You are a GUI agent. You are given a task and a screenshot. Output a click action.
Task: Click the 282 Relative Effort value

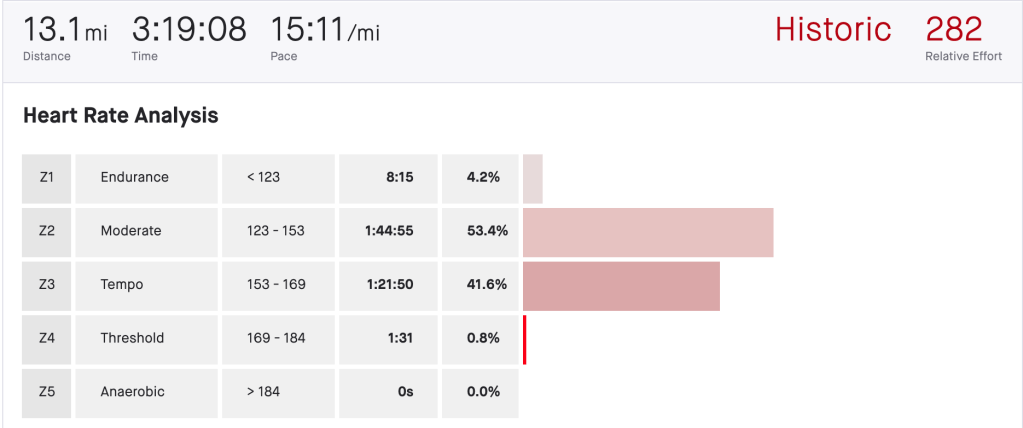[x=954, y=29]
